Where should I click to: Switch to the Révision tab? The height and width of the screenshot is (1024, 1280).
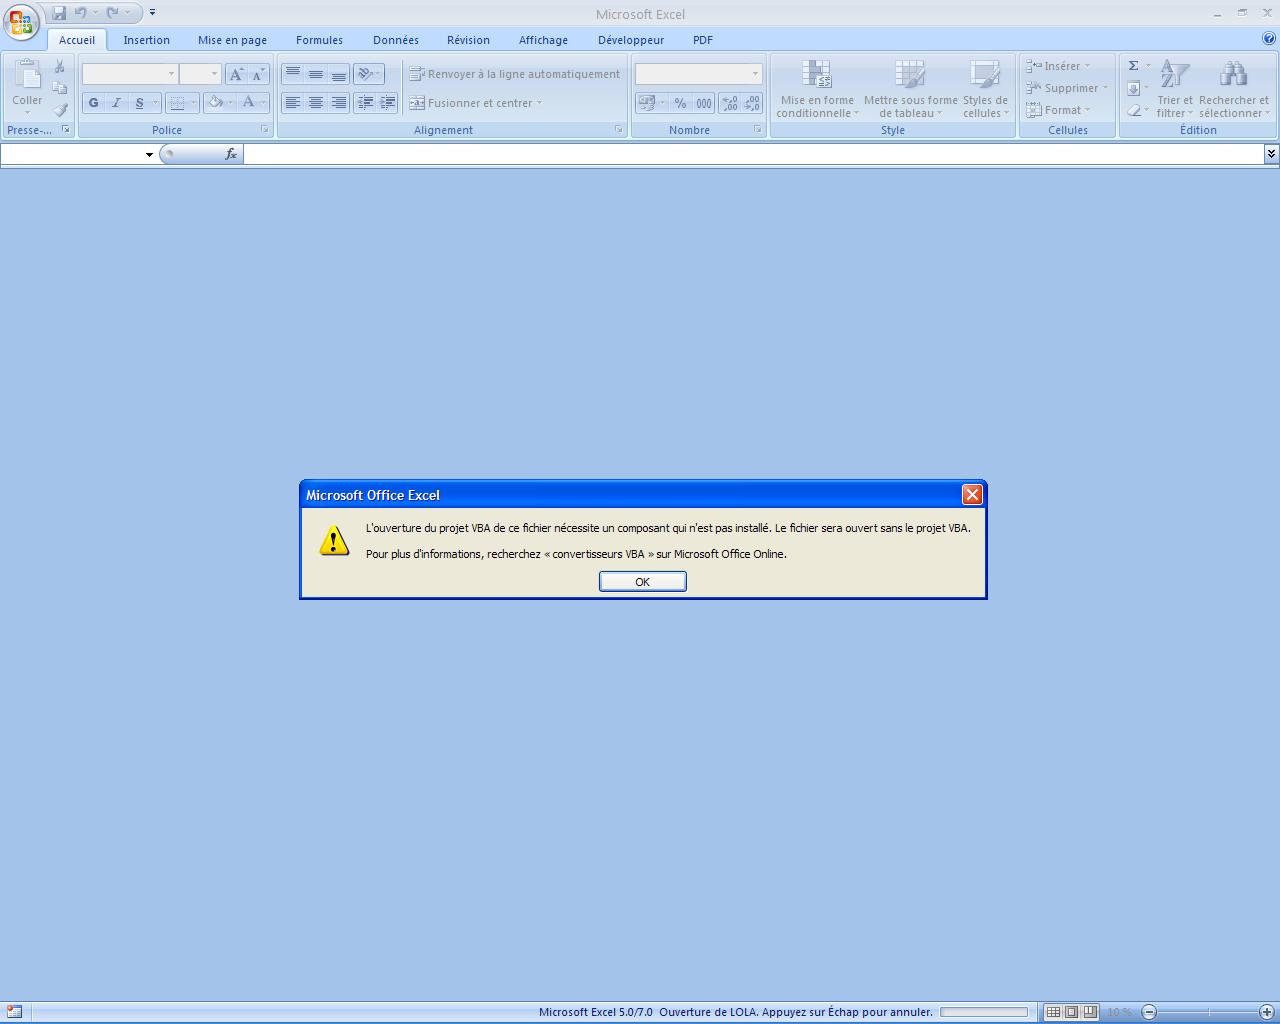click(x=468, y=40)
